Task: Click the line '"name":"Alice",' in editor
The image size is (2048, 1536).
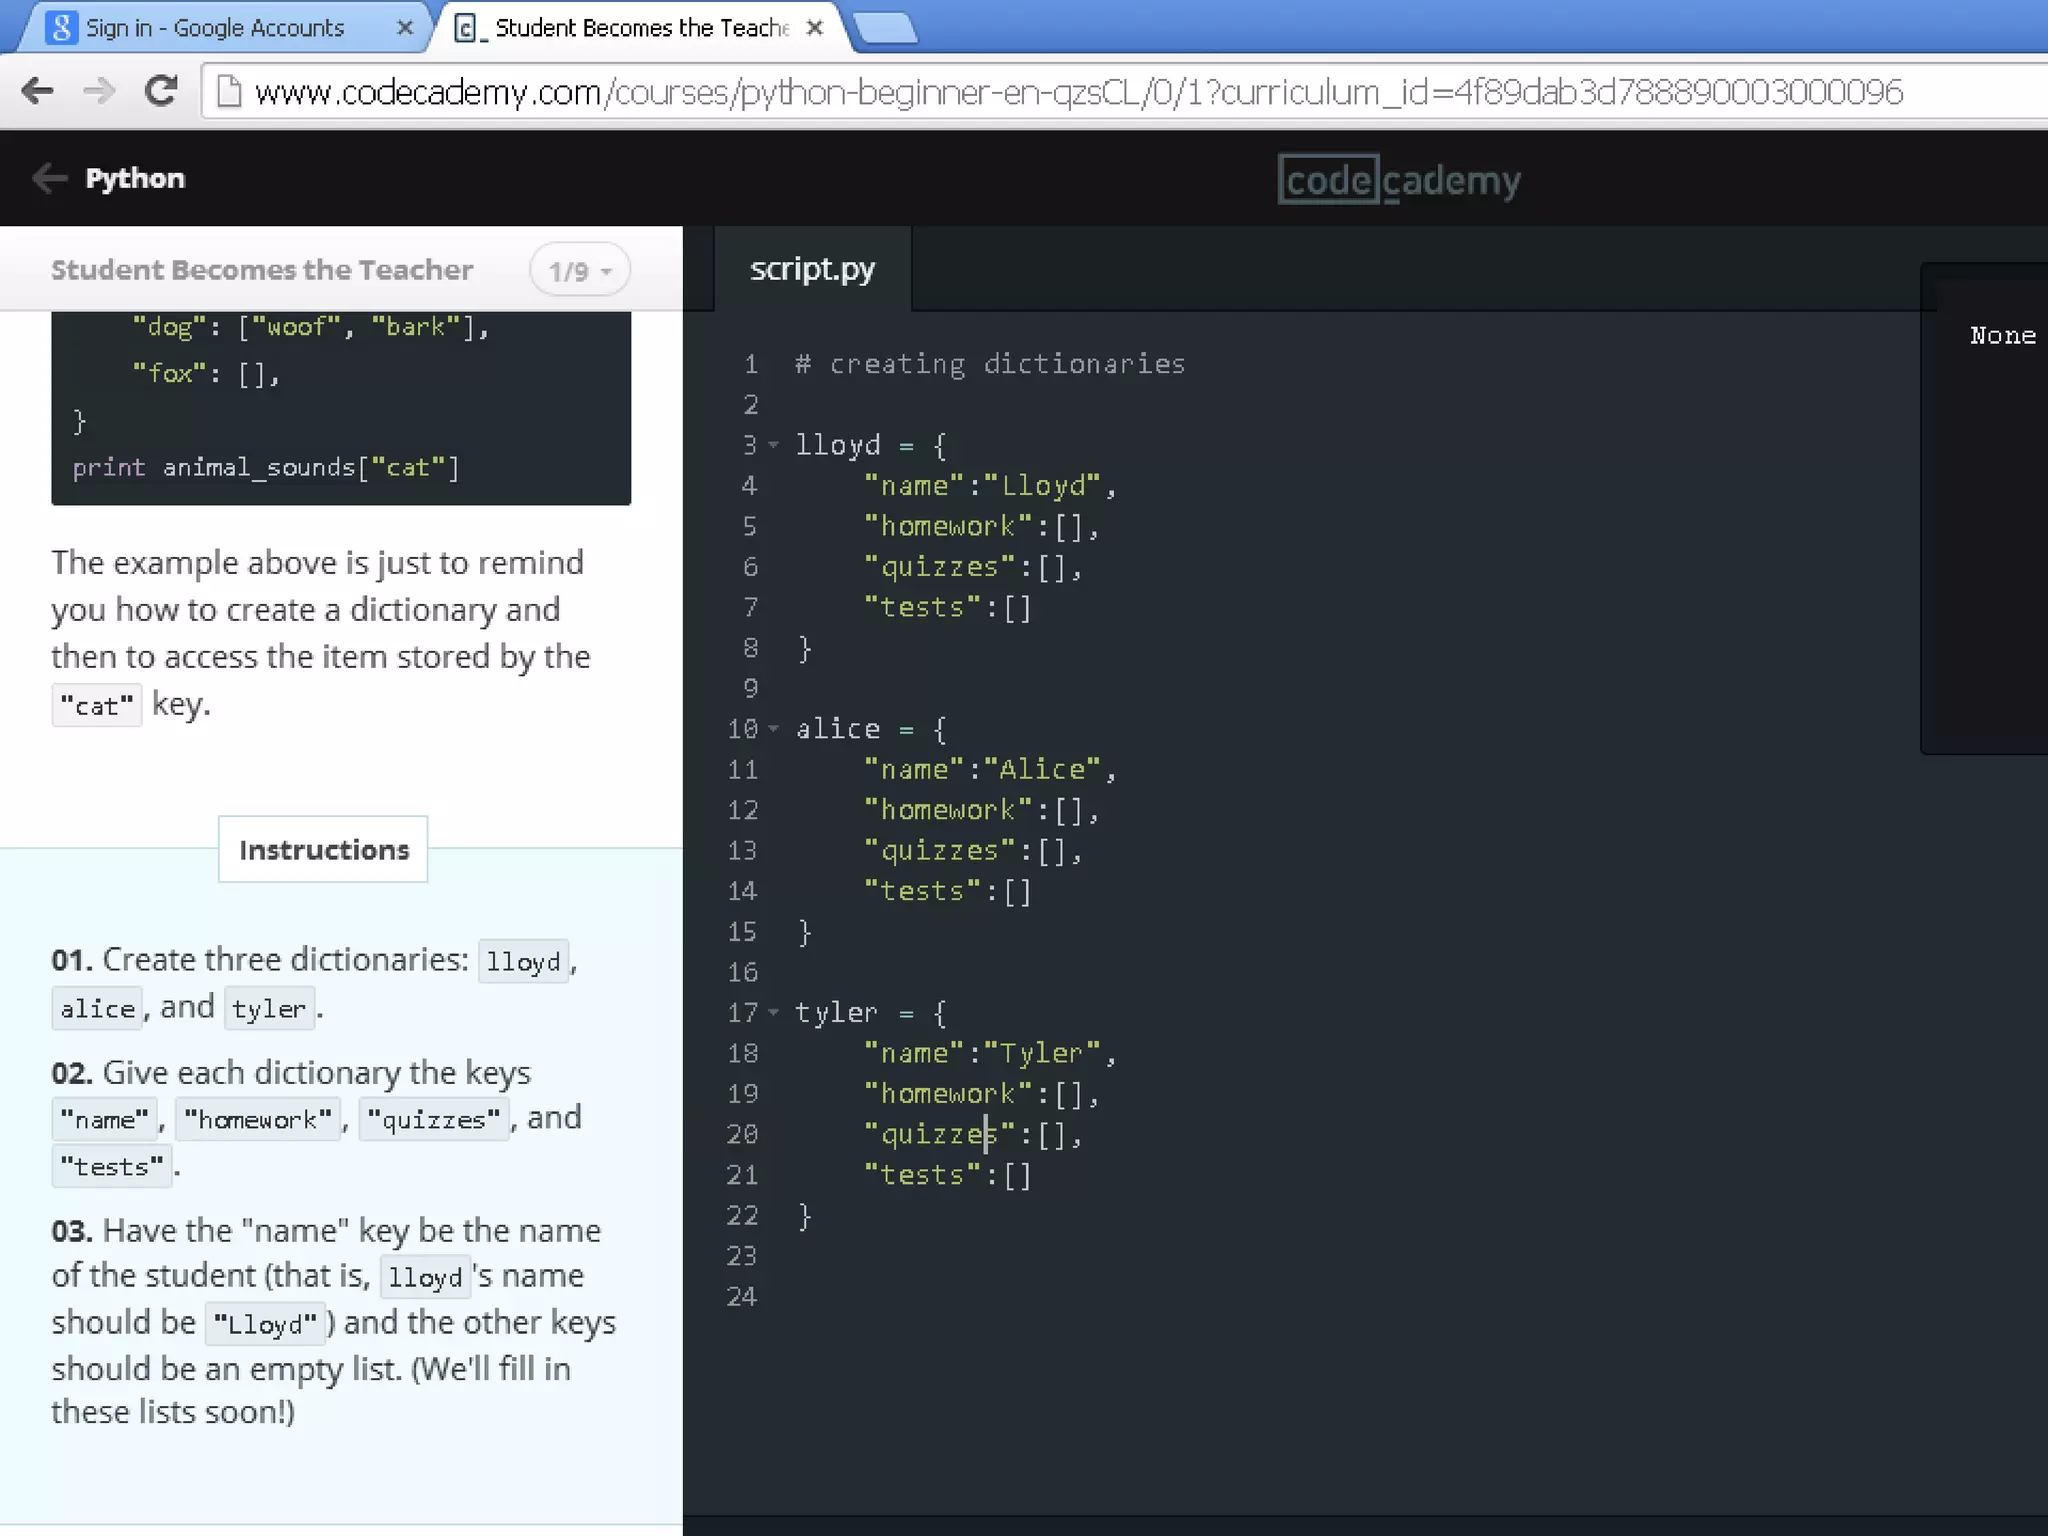Action: [x=990, y=770]
